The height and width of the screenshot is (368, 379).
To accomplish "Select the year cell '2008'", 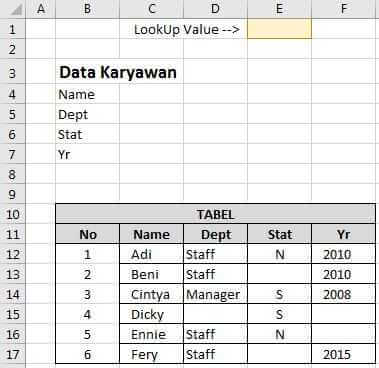I will pos(343,294).
